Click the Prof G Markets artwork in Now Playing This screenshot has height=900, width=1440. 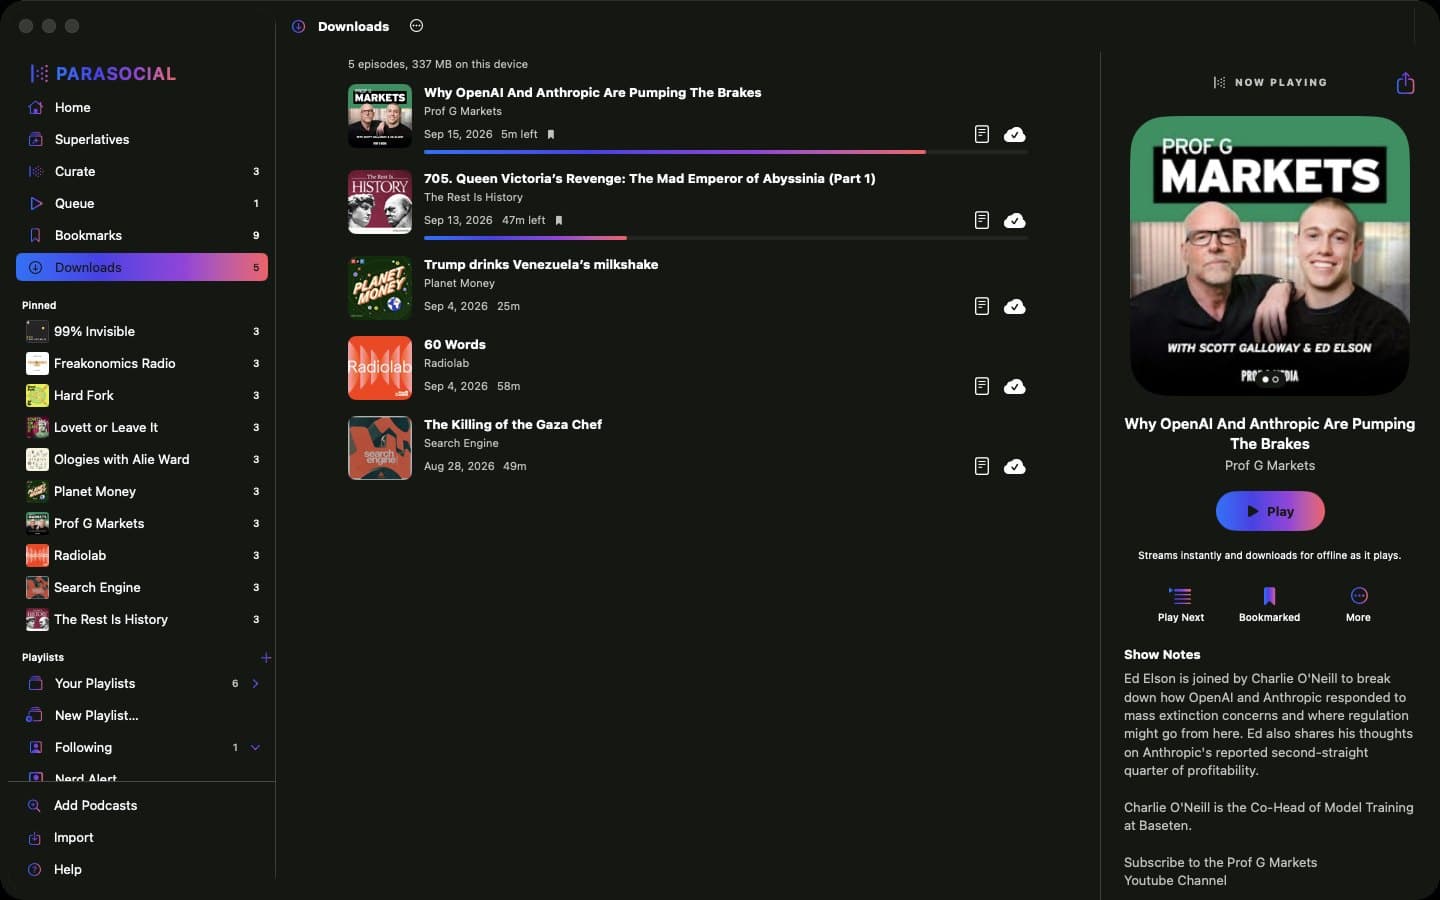pyautogui.click(x=1270, y=256)
